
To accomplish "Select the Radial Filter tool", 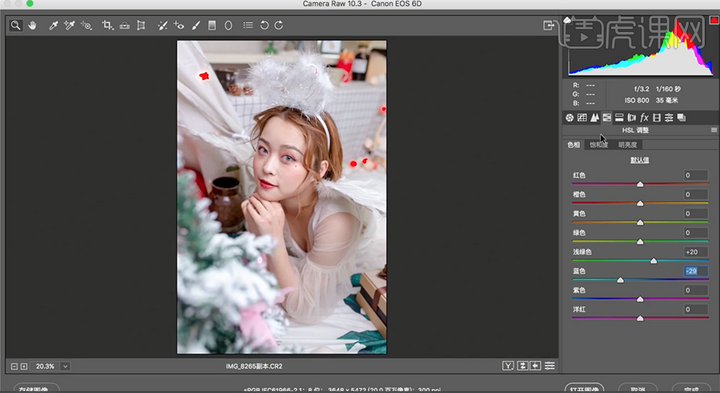I will 228,25.
